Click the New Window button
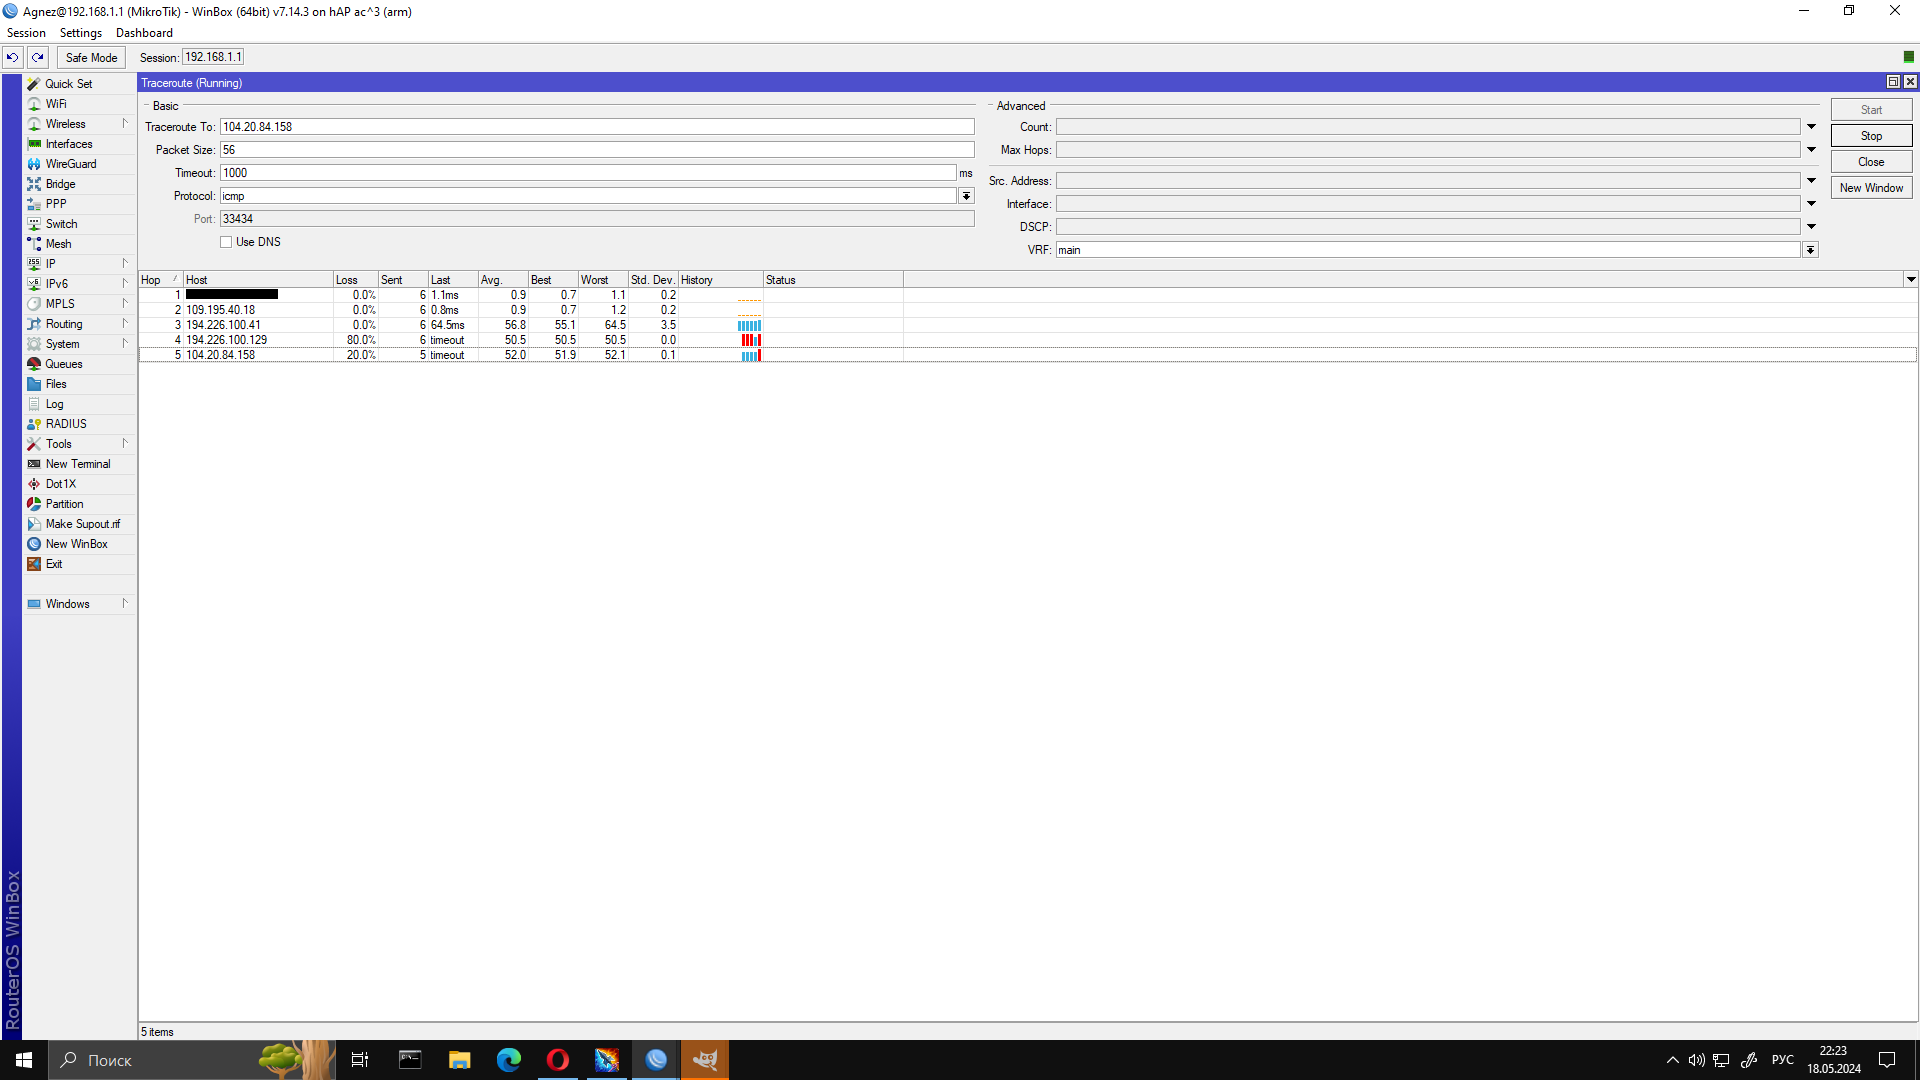 (x=1871, y=188)
